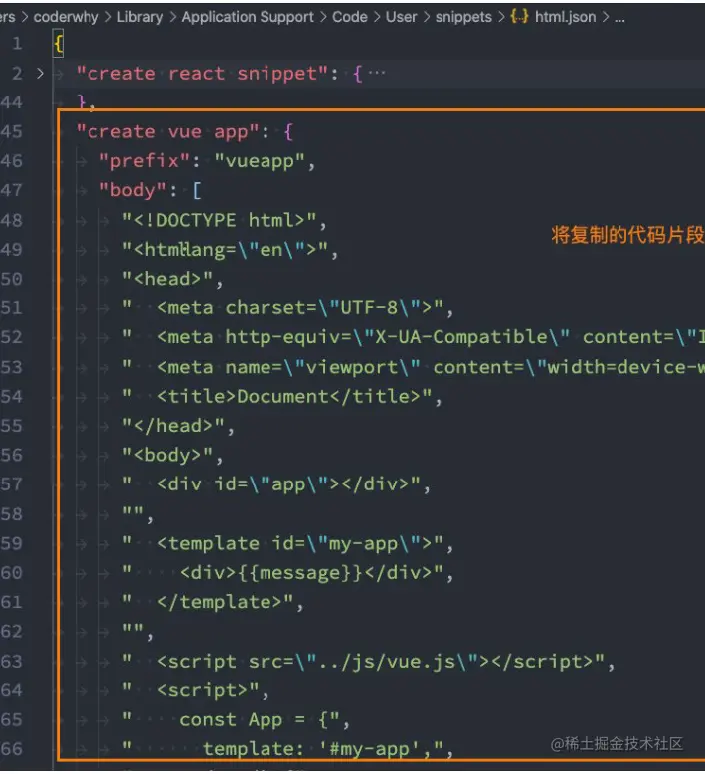Click line number 45 in gutter
The height and width of the screenshot is (774, 705).
tap(12, 132)
